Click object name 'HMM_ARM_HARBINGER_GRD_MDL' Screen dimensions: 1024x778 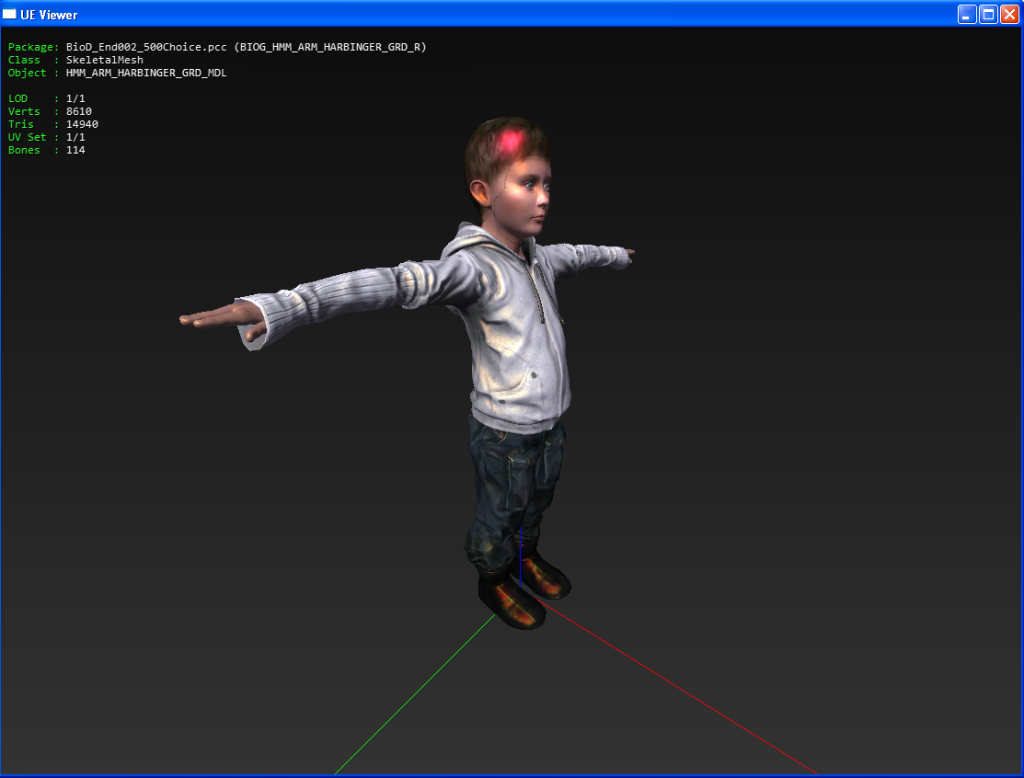(x=146, y=73)
